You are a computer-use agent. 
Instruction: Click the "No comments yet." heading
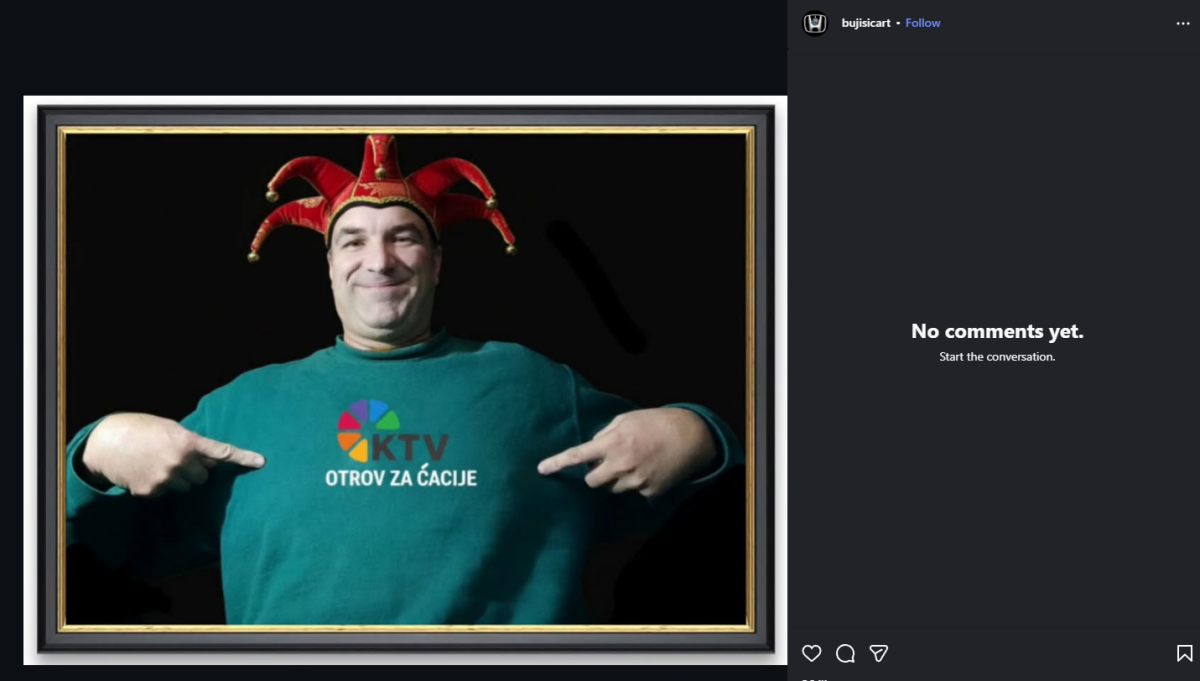997,332
